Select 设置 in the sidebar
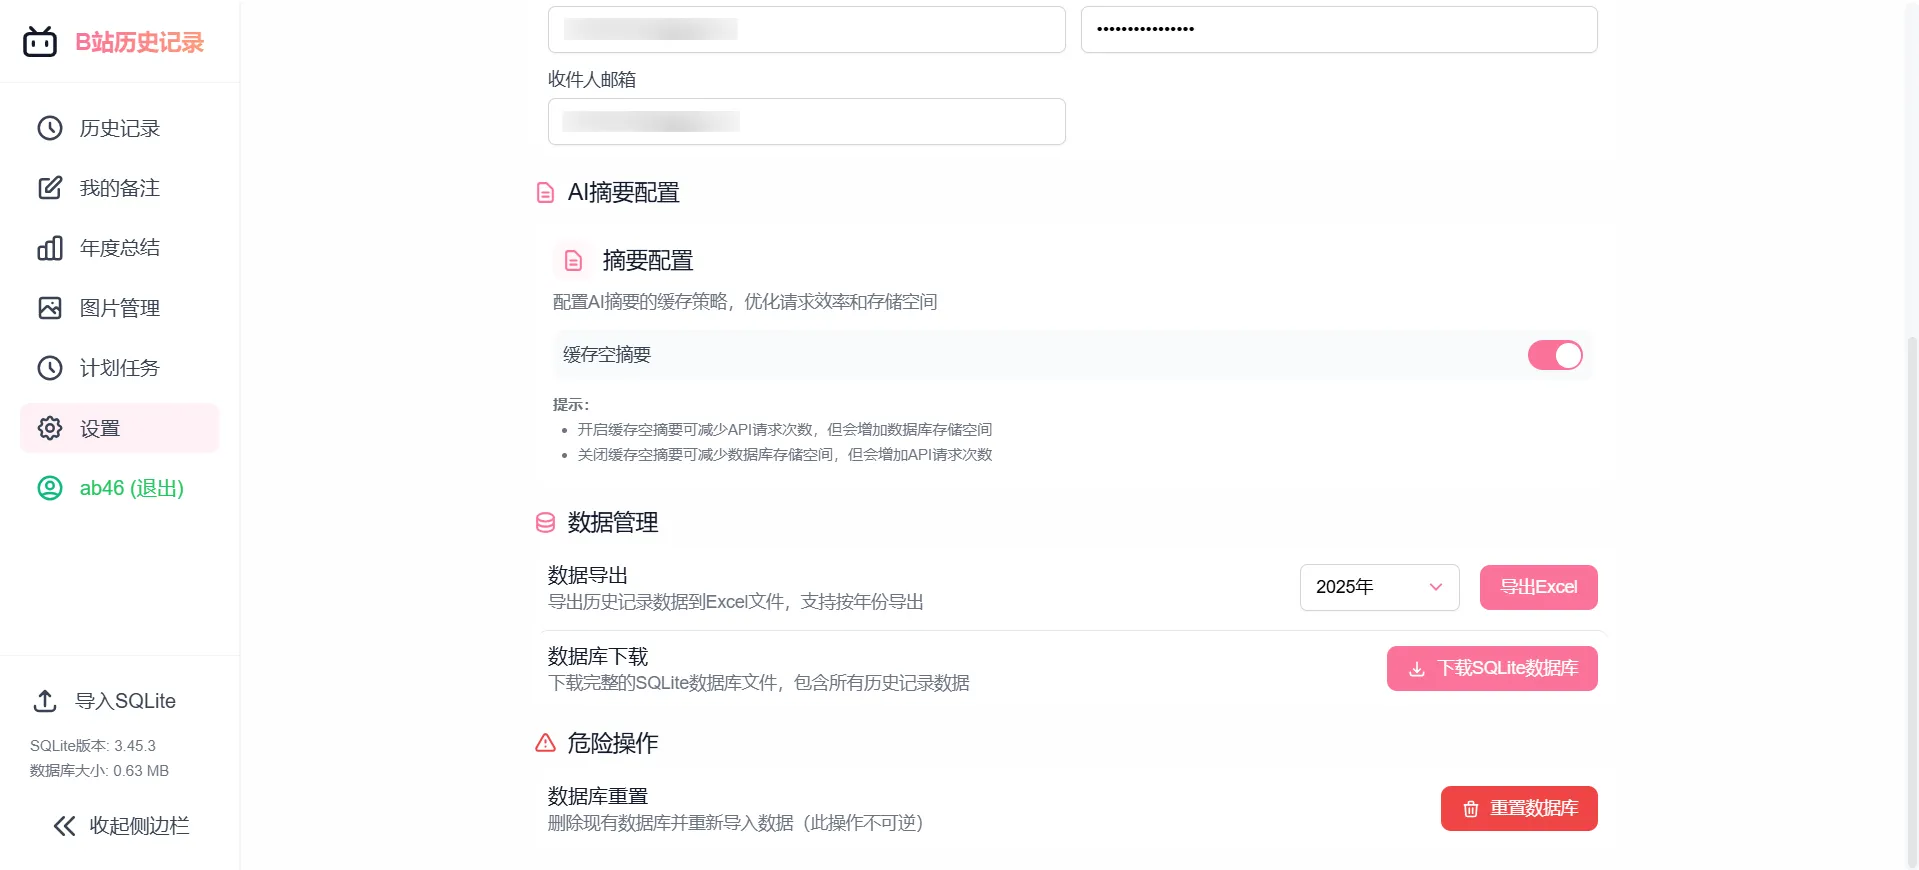This screenshot has width=1919, height=870. pyautogui.click(x=120, y=428)
